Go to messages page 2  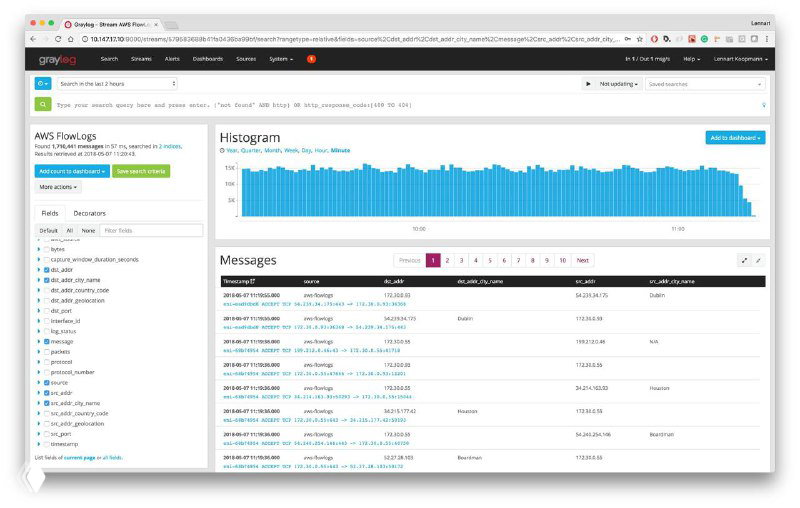point(447,261)
